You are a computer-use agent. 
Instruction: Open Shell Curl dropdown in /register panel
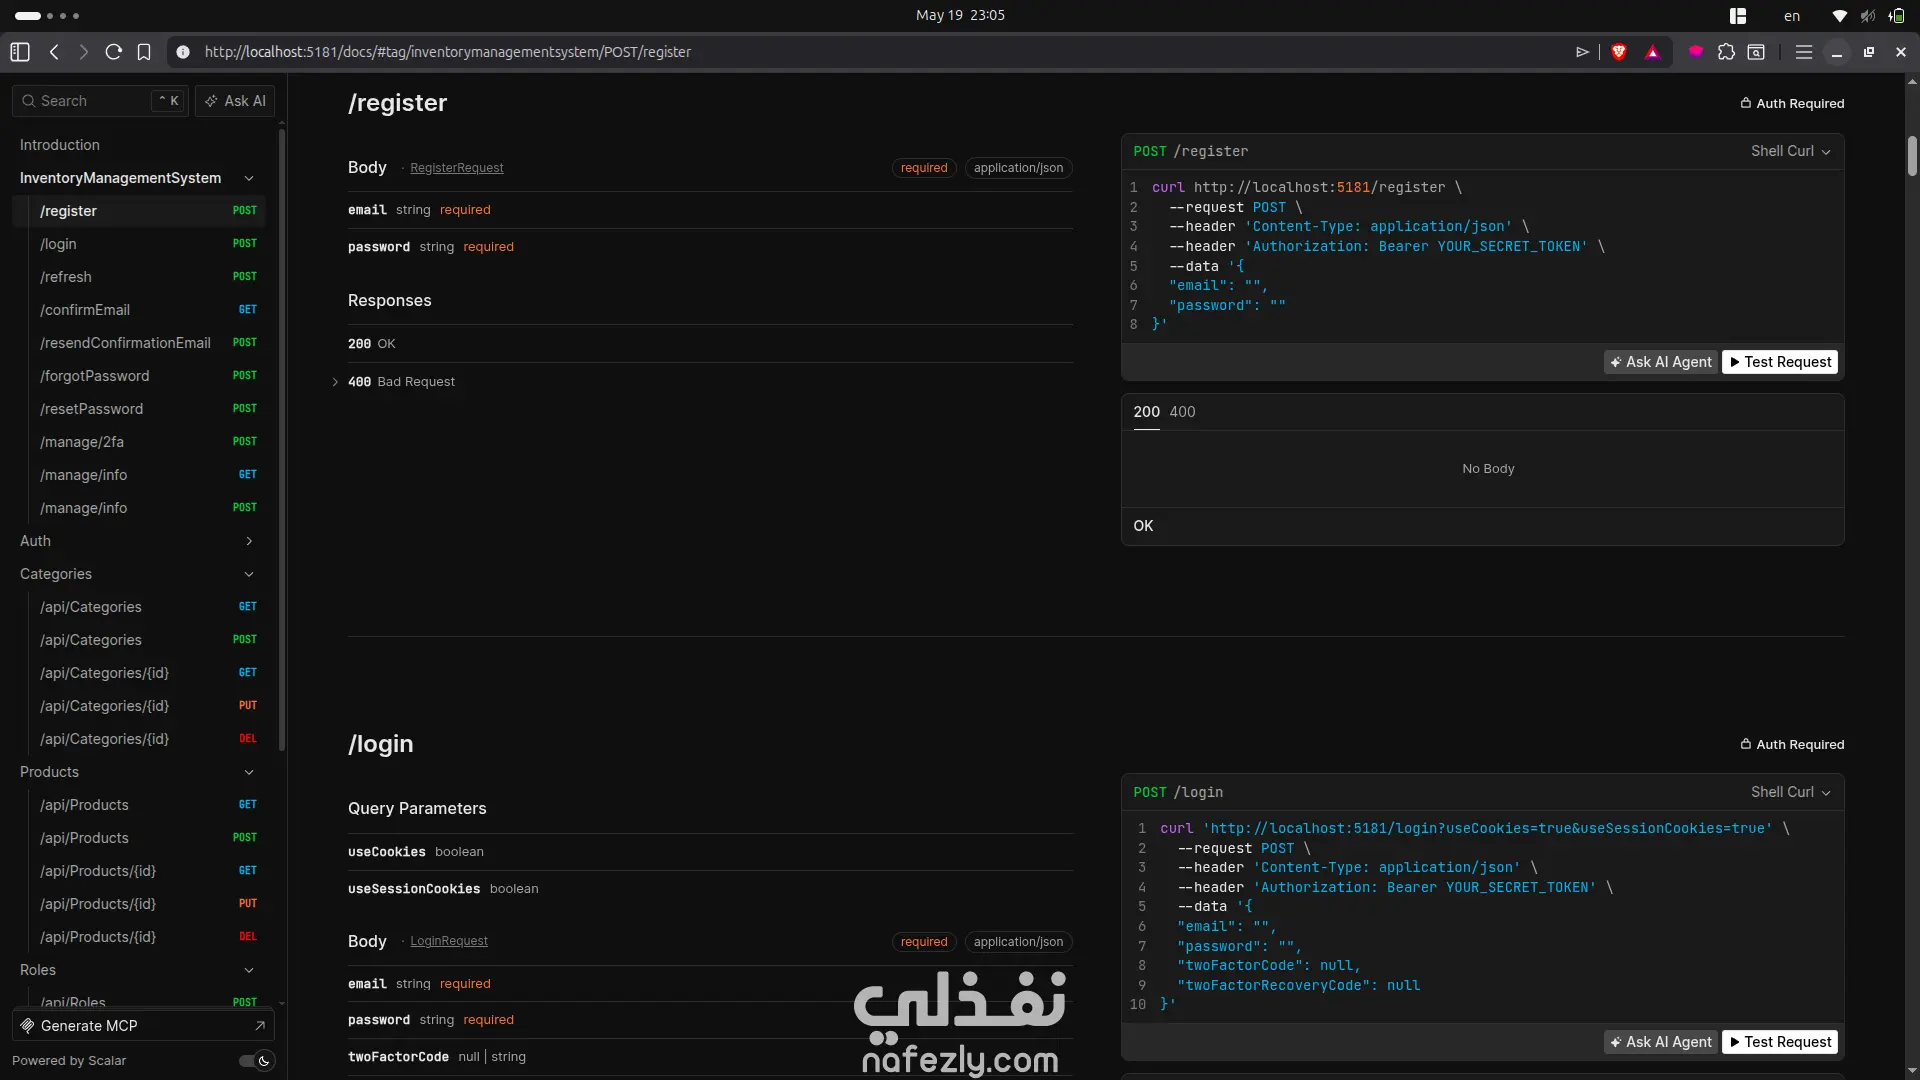coord(1790,151)
